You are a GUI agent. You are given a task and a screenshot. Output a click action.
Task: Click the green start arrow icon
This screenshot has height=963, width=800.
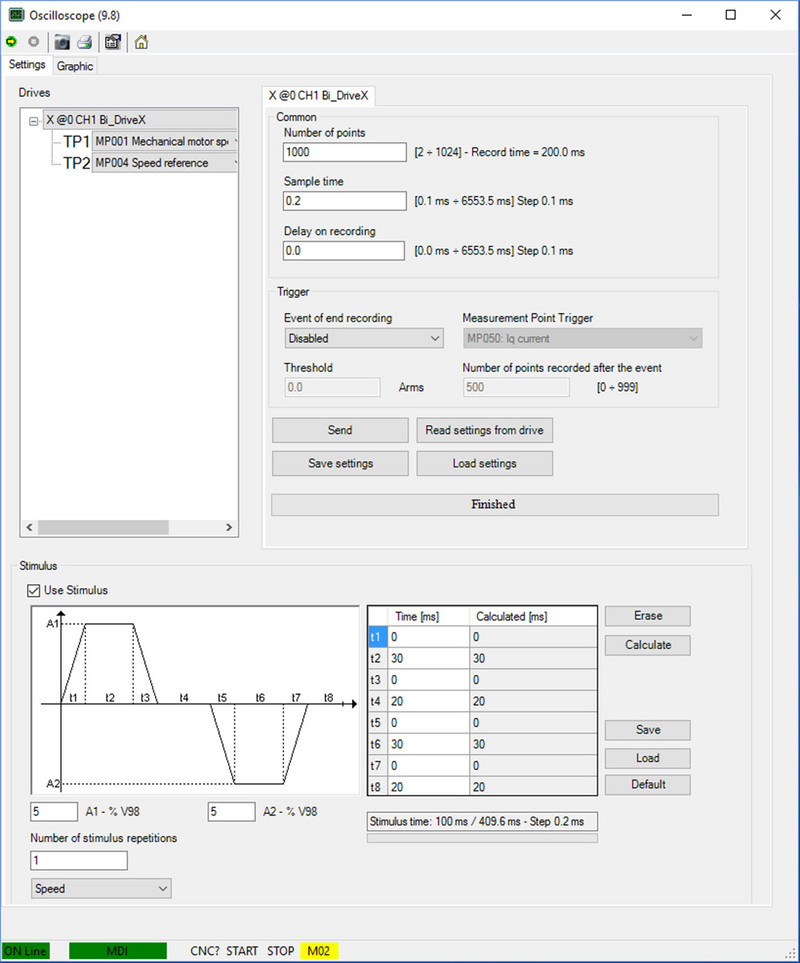[11, 42]
